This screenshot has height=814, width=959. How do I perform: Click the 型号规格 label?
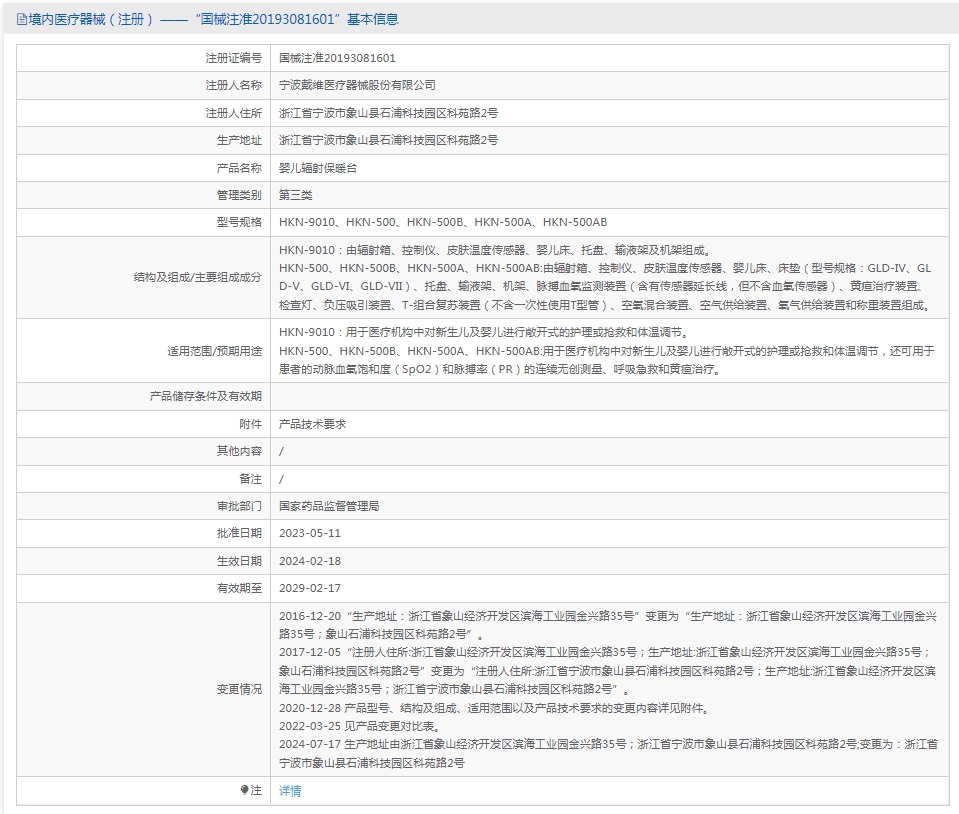pos(239,223)
